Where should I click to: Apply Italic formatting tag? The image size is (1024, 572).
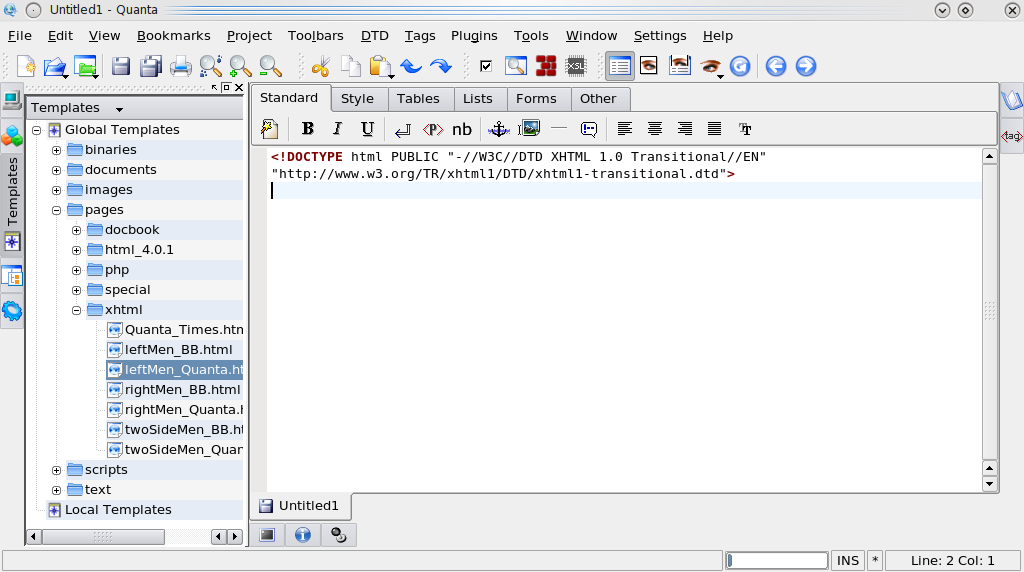pos(337,129)
